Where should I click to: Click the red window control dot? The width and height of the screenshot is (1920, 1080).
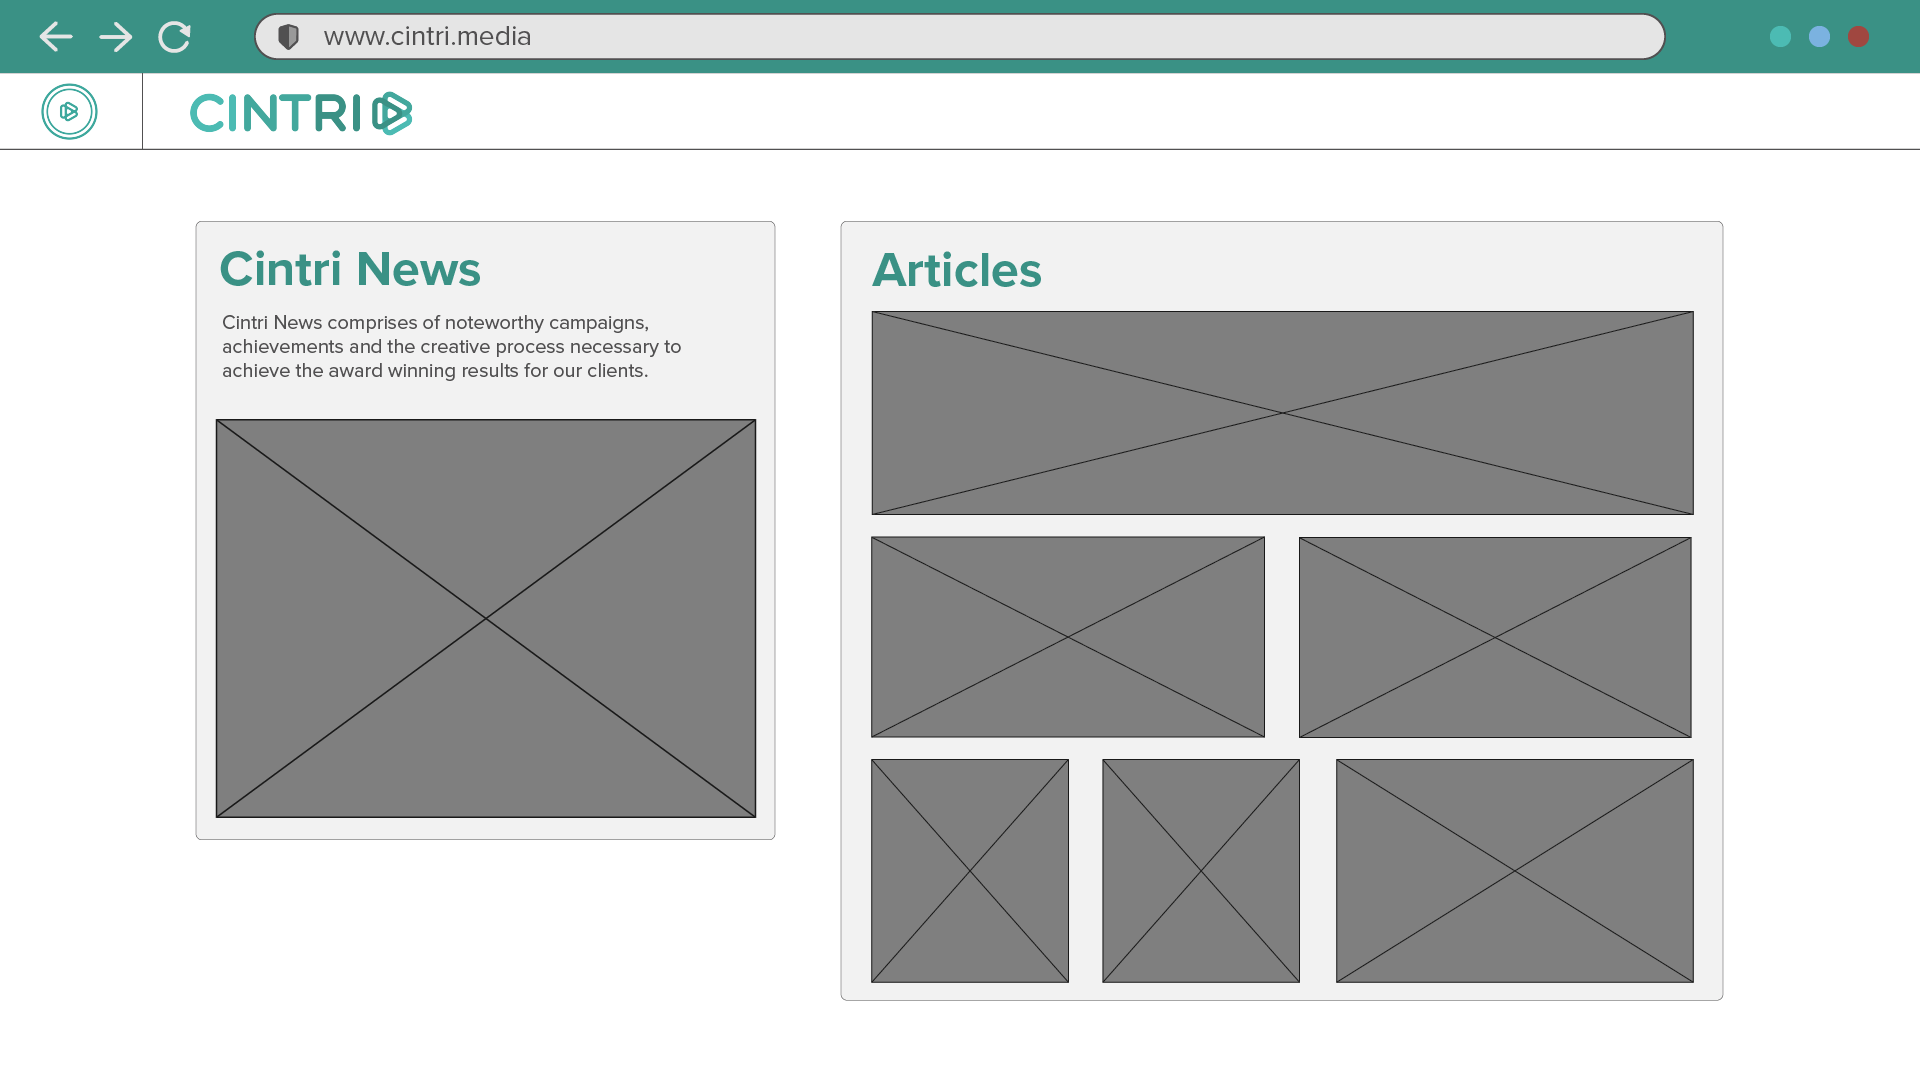pos(1858,37)
